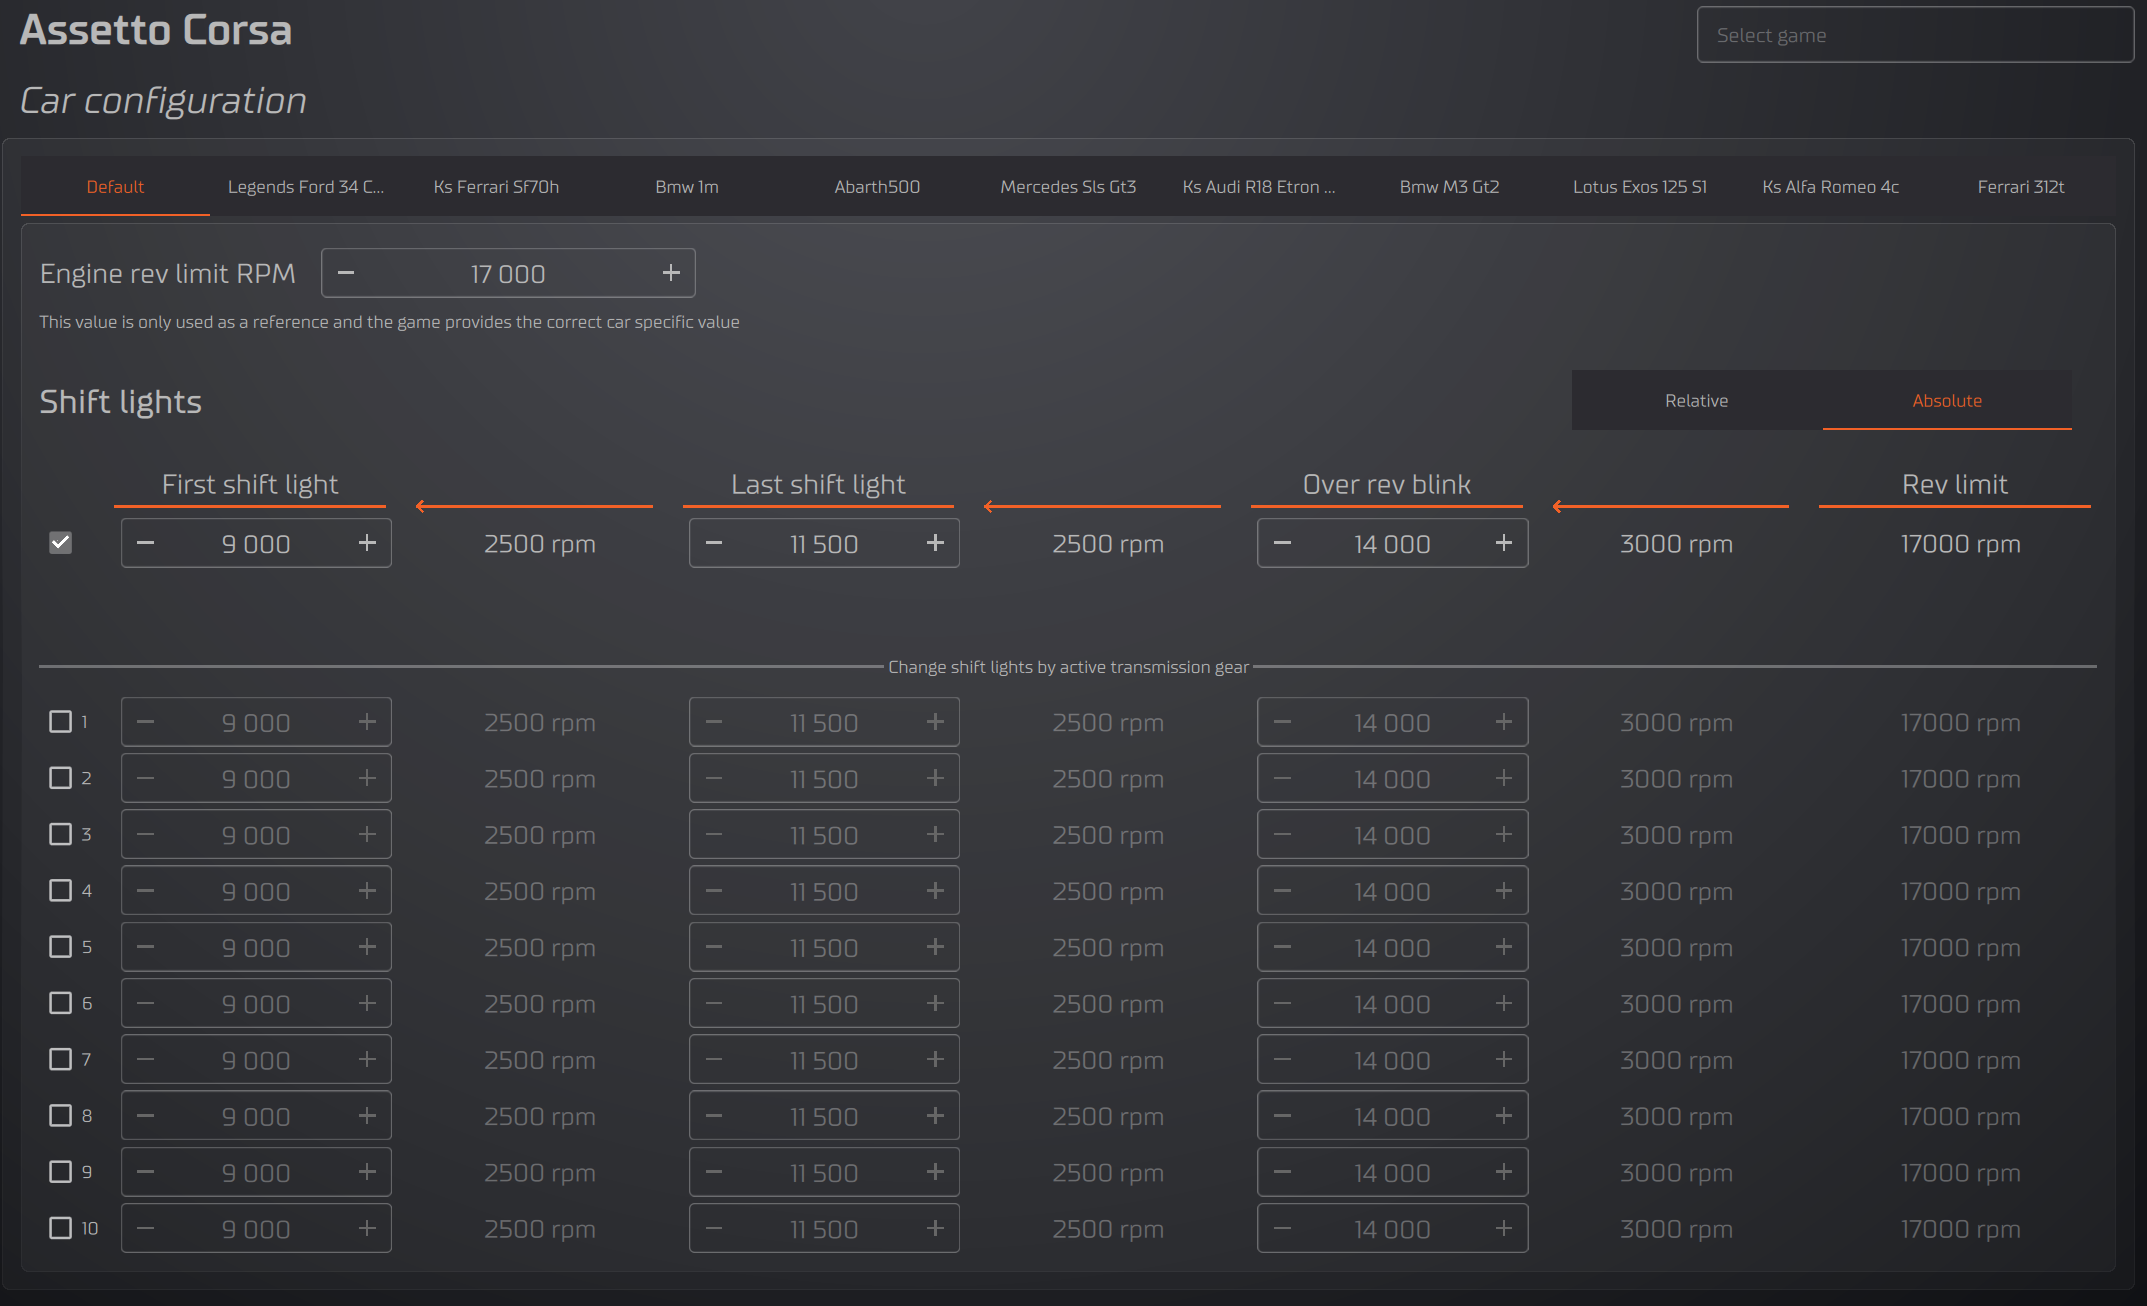Decrease Over rev blink value
Image resolution: width=2147 pixels, height=1306 pixels.
(x=1282, y=543)
